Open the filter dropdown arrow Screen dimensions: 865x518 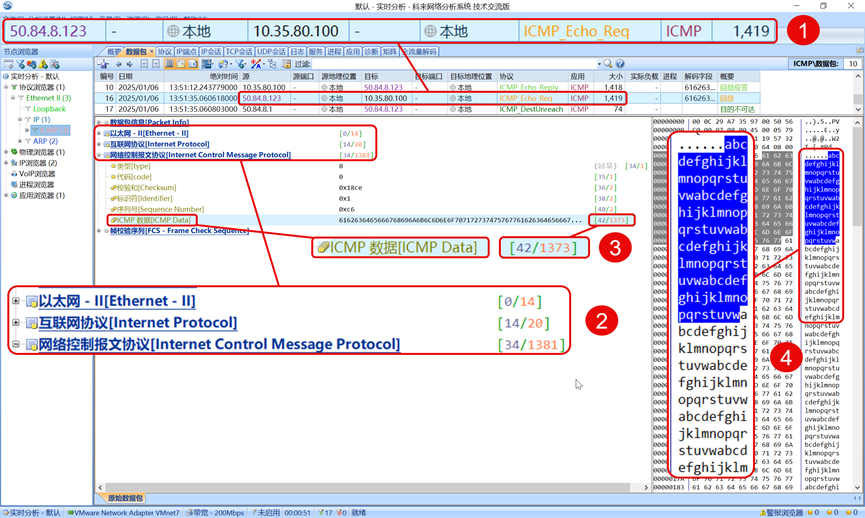pyautogui.click(x=599, y=64)
